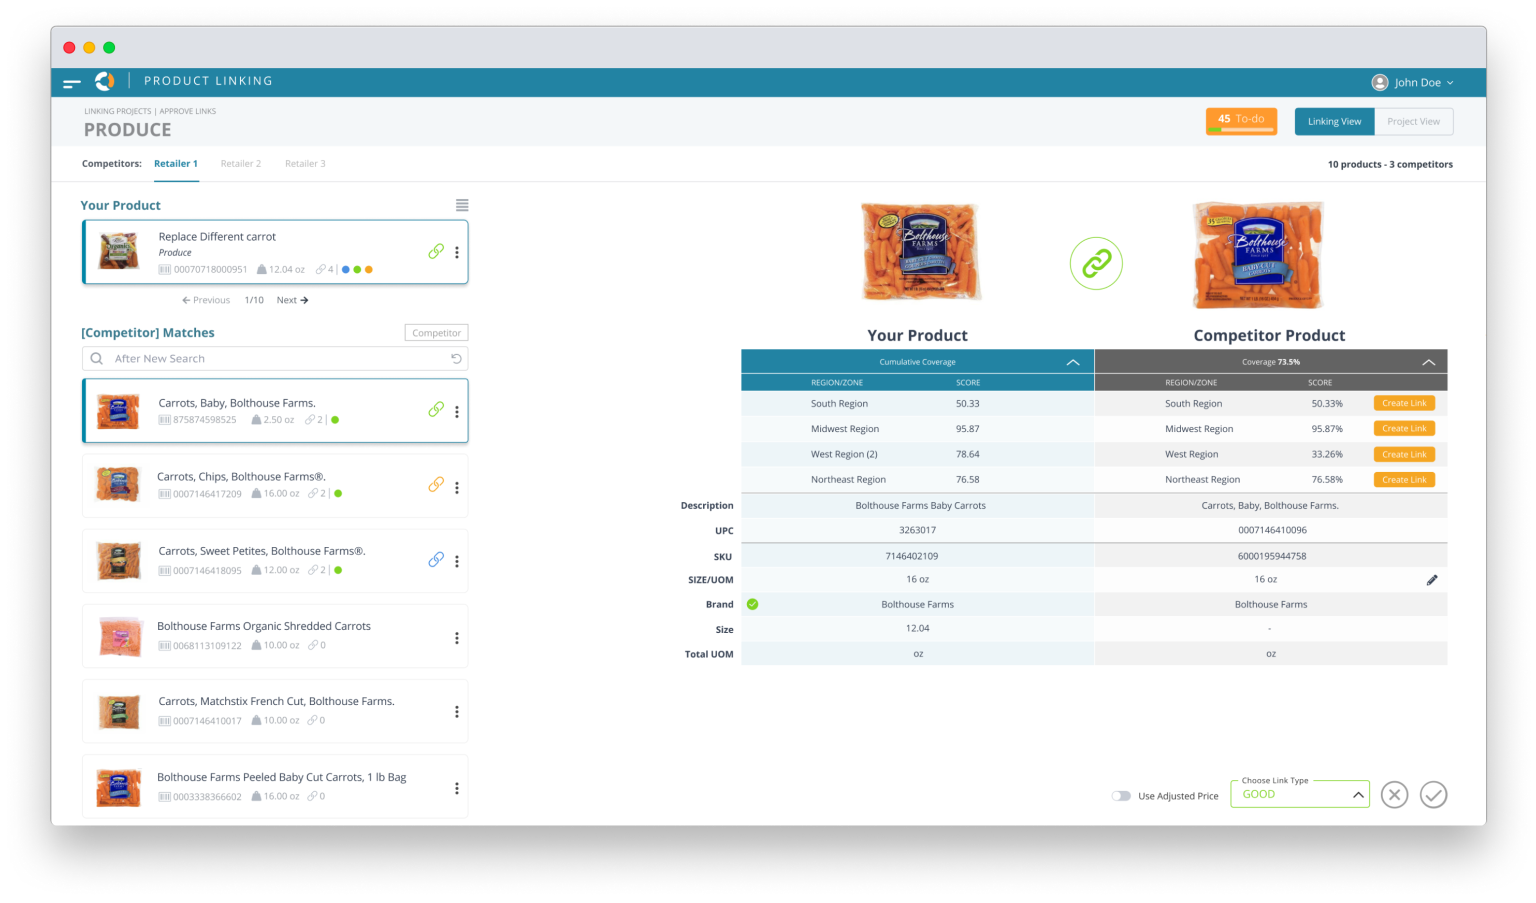Image resolution: width=1536 pixels, height=903 pixels.
Task: Collapse the Cumulative Coverage section
Action: click(x=1073, y=362)
